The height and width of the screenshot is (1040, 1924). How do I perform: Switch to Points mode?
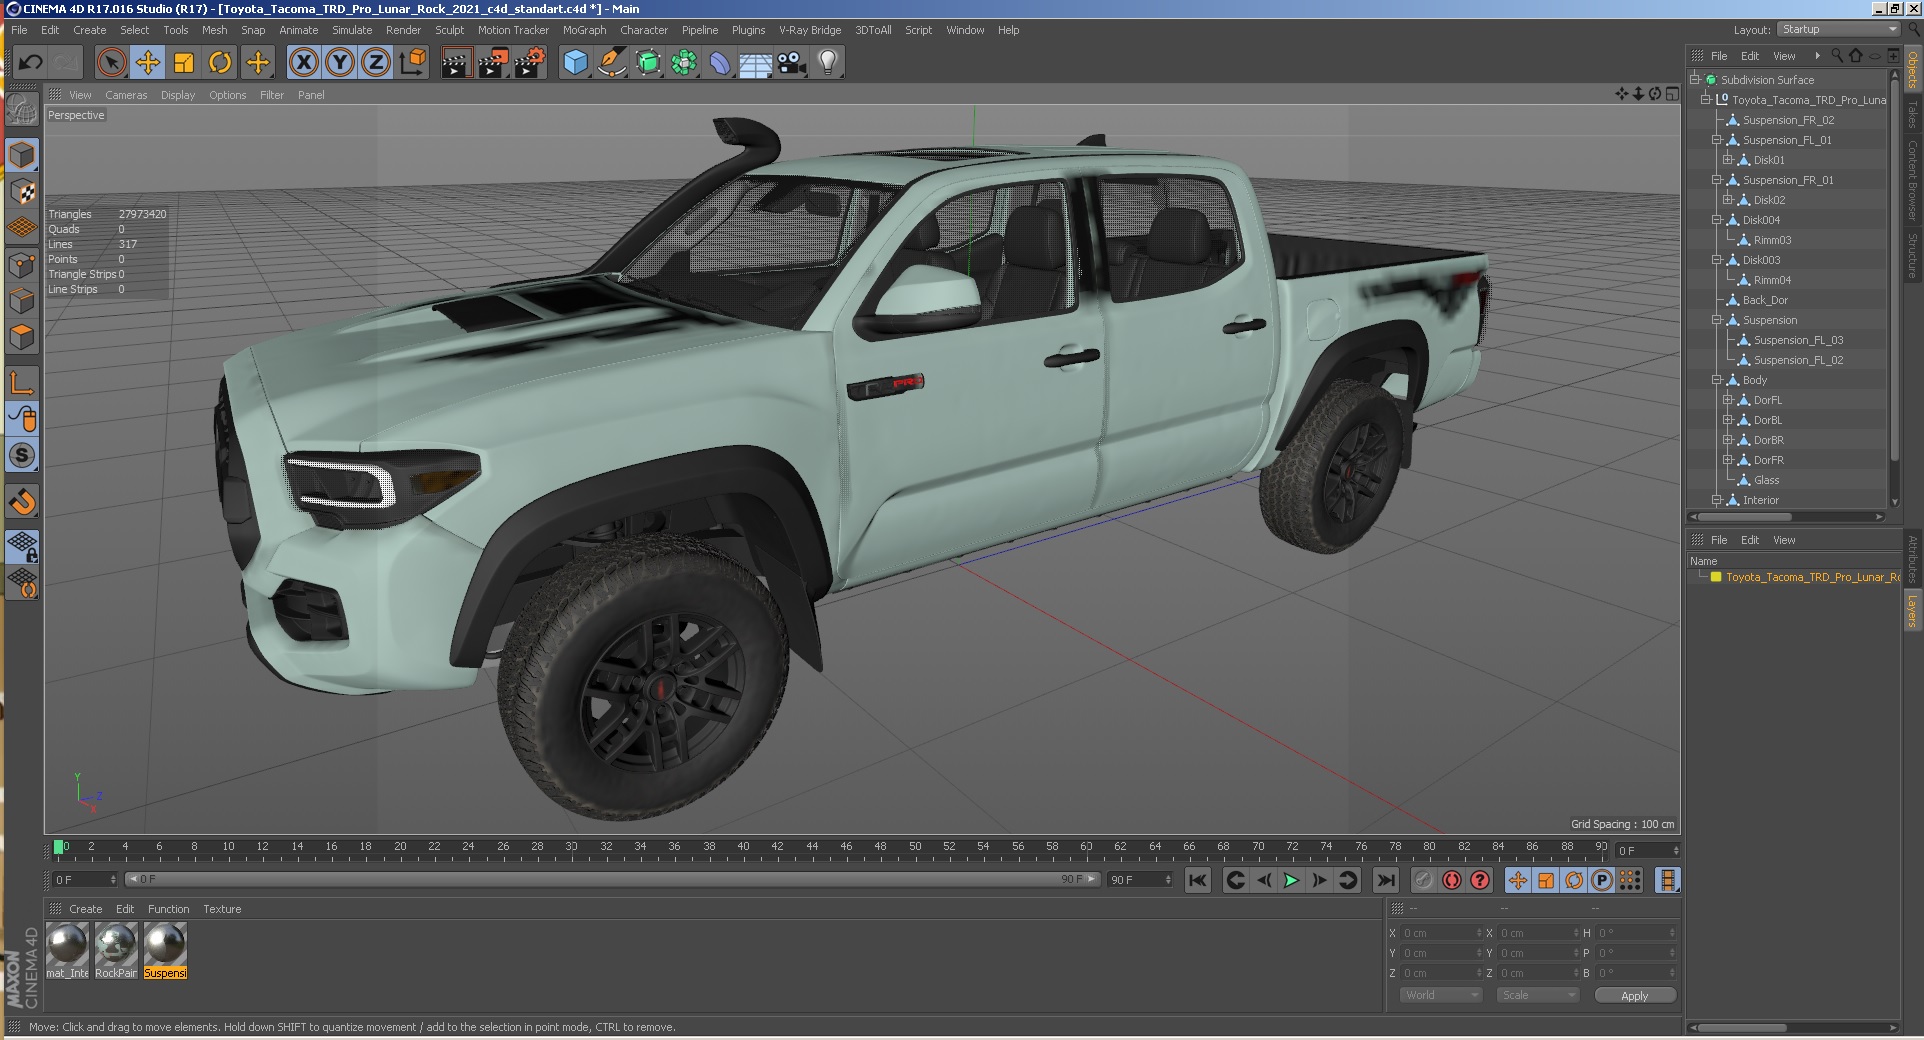tap(22, 265)
